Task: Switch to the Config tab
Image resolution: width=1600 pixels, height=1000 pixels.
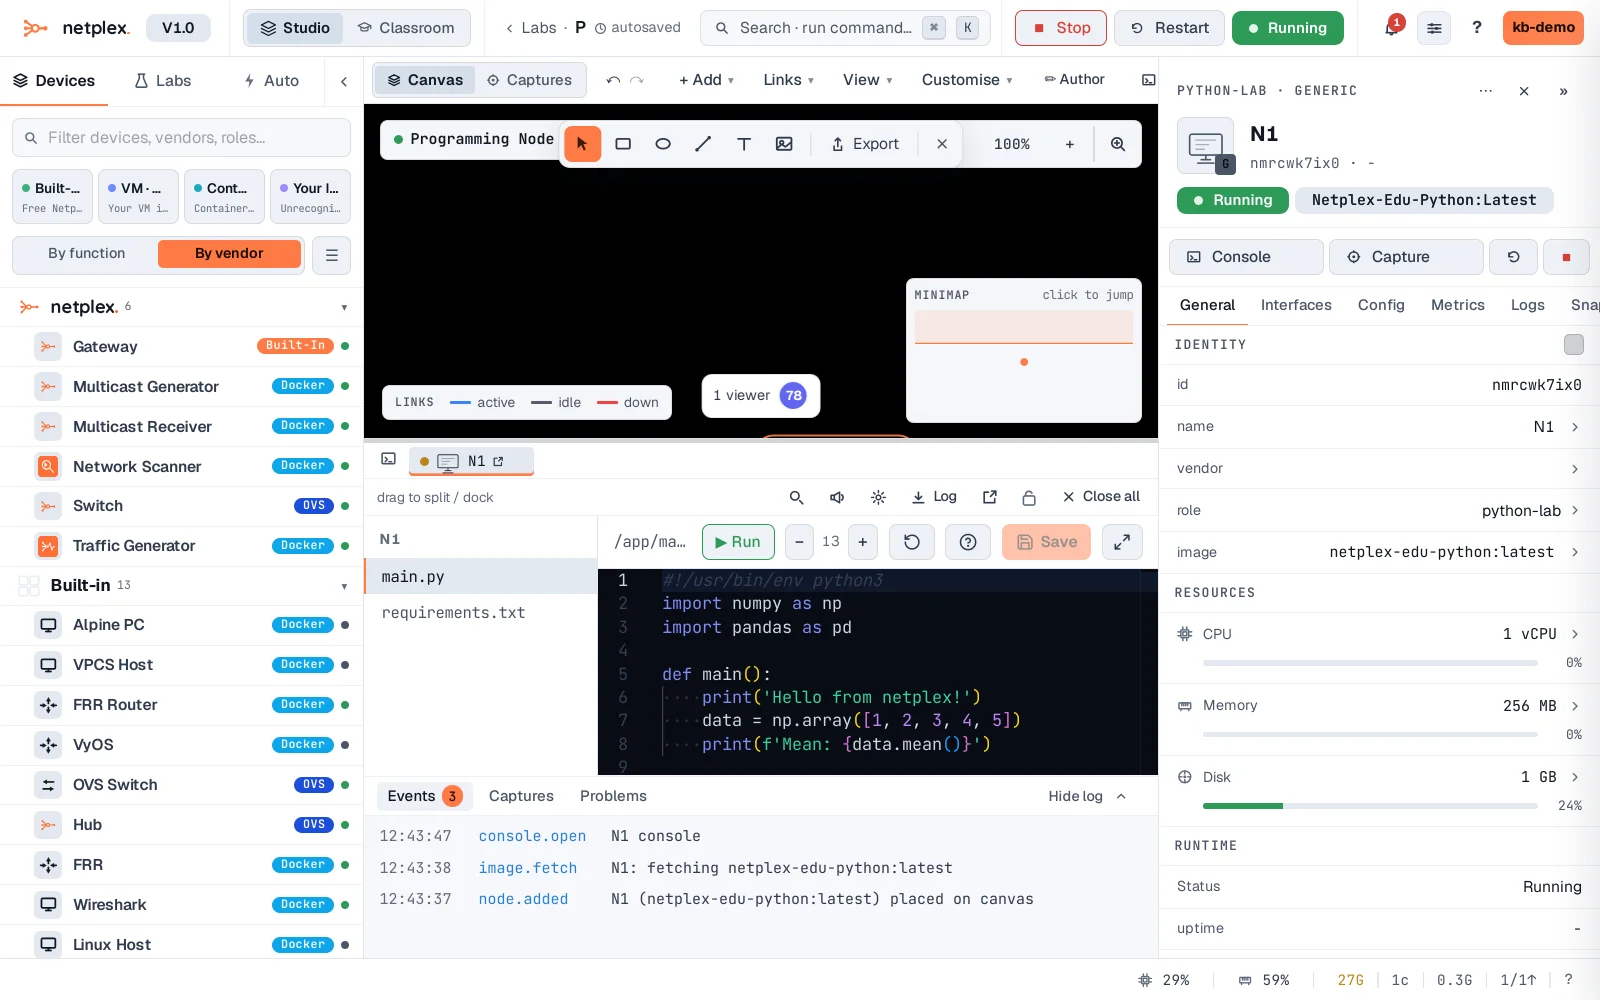Action: tap(1381, 305)
